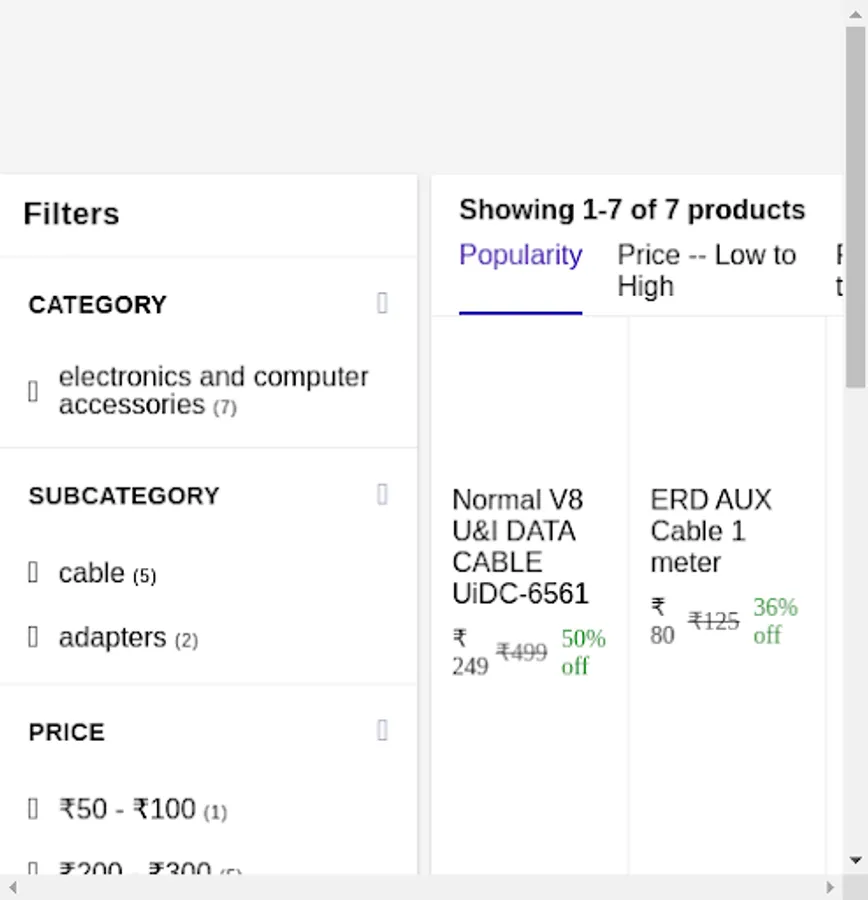Collapse the SUBCATEGORY filter section
The image size is (868, 900).
tap(382, 495)
